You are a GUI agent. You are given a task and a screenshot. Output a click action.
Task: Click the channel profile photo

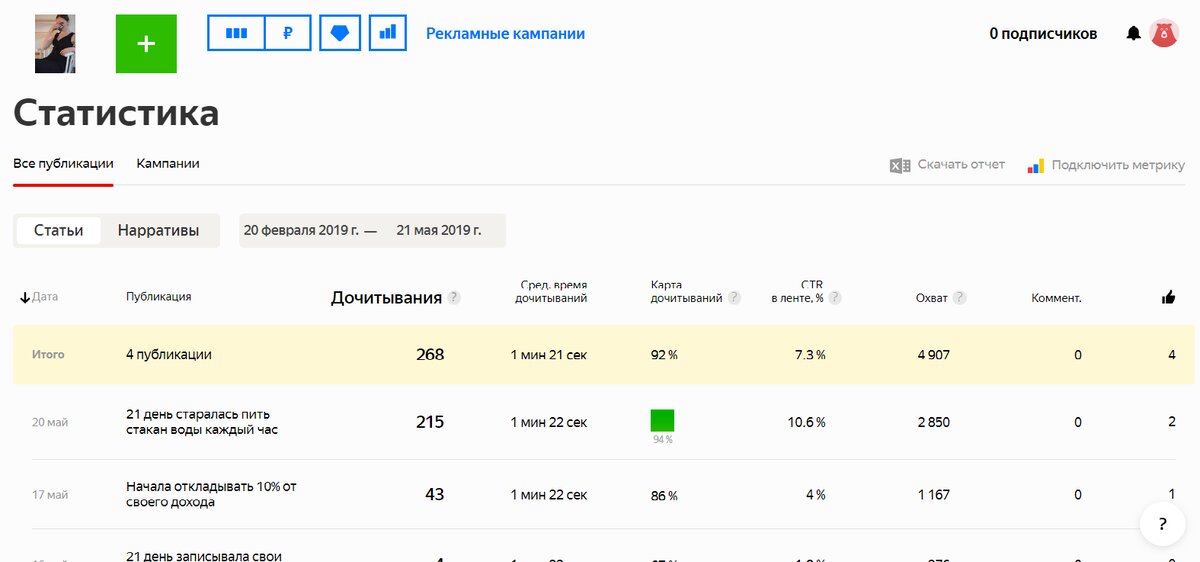click(x=55, y=44)
